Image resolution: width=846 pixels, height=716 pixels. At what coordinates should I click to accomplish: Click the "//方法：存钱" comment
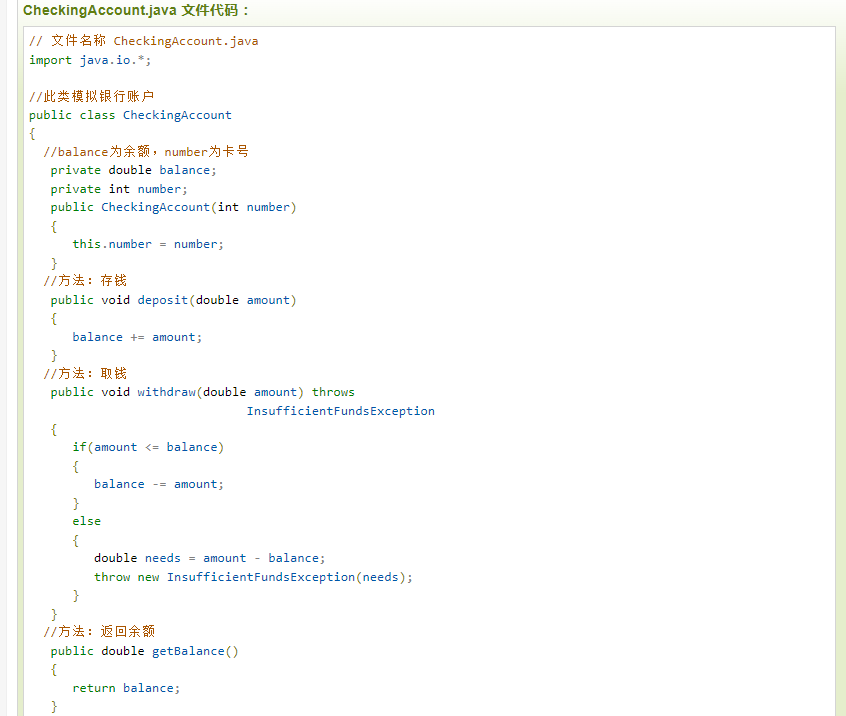85,281
